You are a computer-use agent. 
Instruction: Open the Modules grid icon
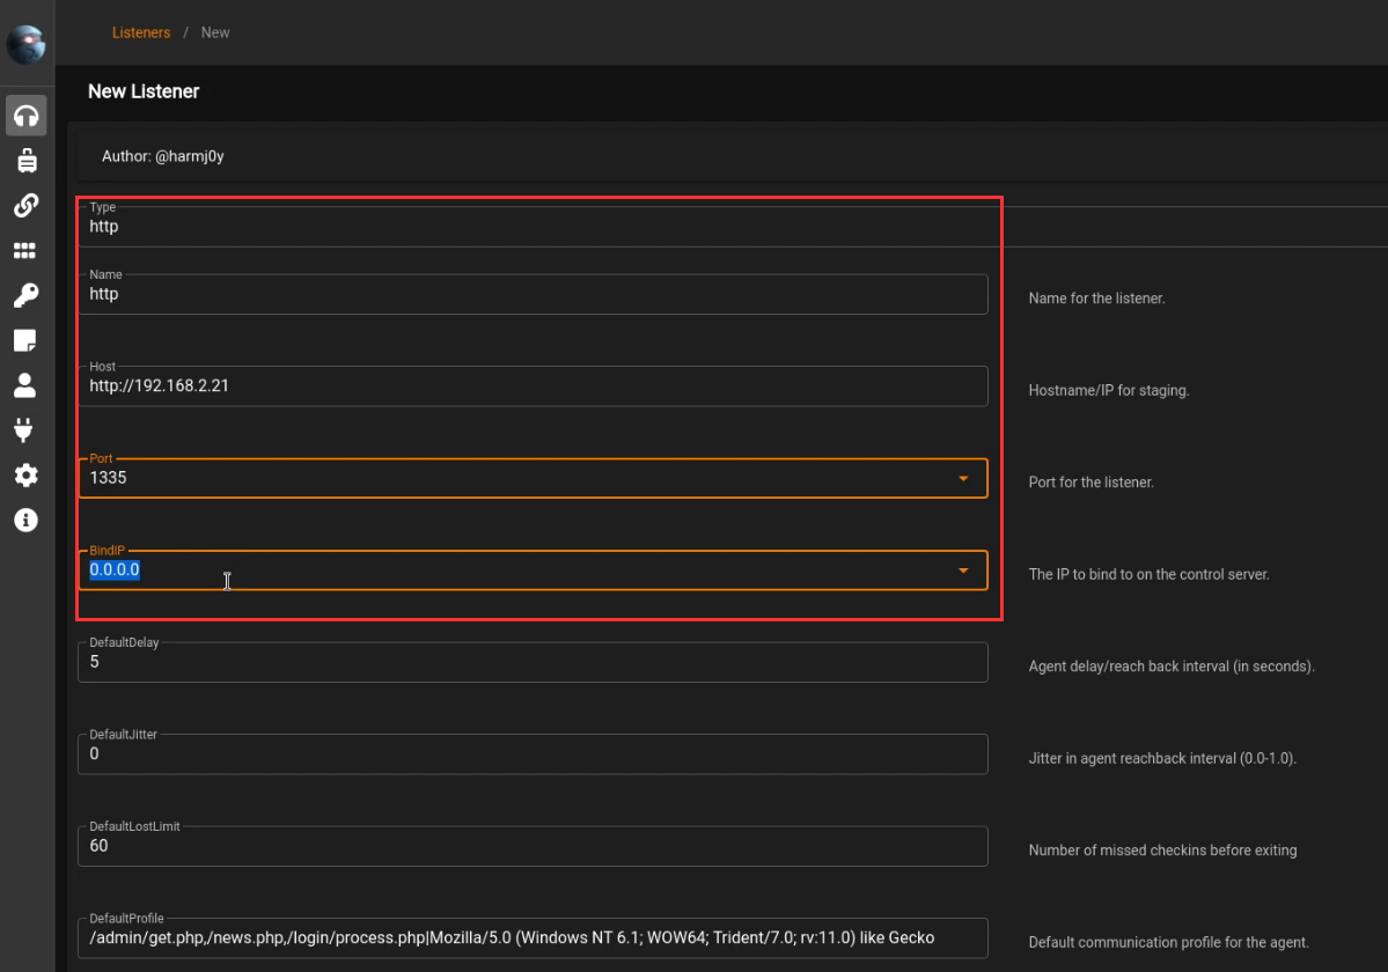pyautogui.click(x=26, y=250)
